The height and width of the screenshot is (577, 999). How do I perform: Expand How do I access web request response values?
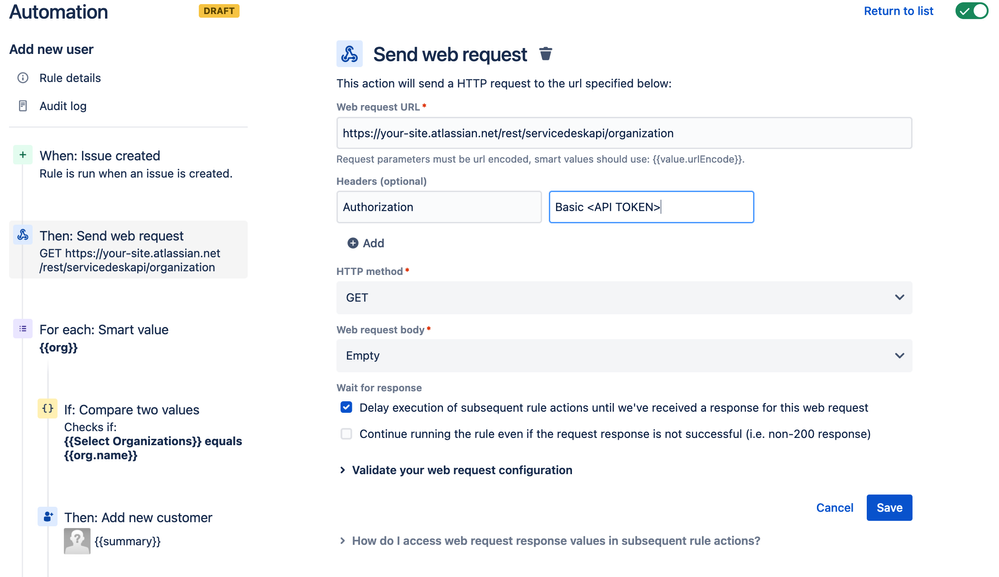click(x=550, y=541)
